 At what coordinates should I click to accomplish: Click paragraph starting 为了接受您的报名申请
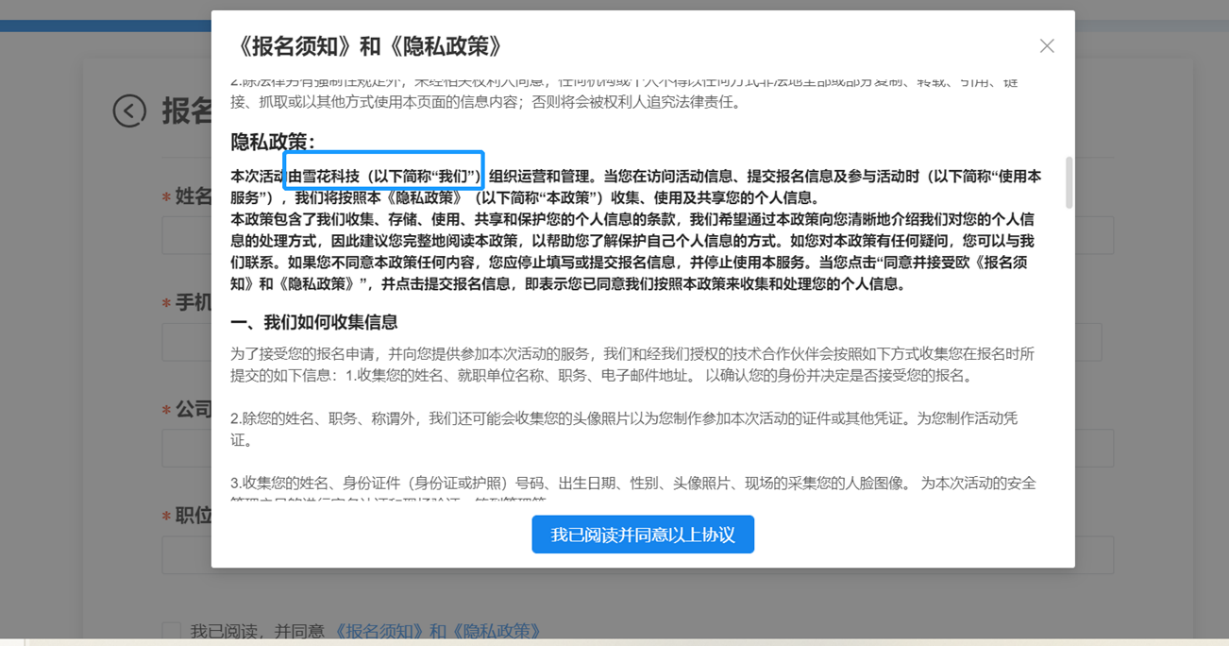[632, 365]
